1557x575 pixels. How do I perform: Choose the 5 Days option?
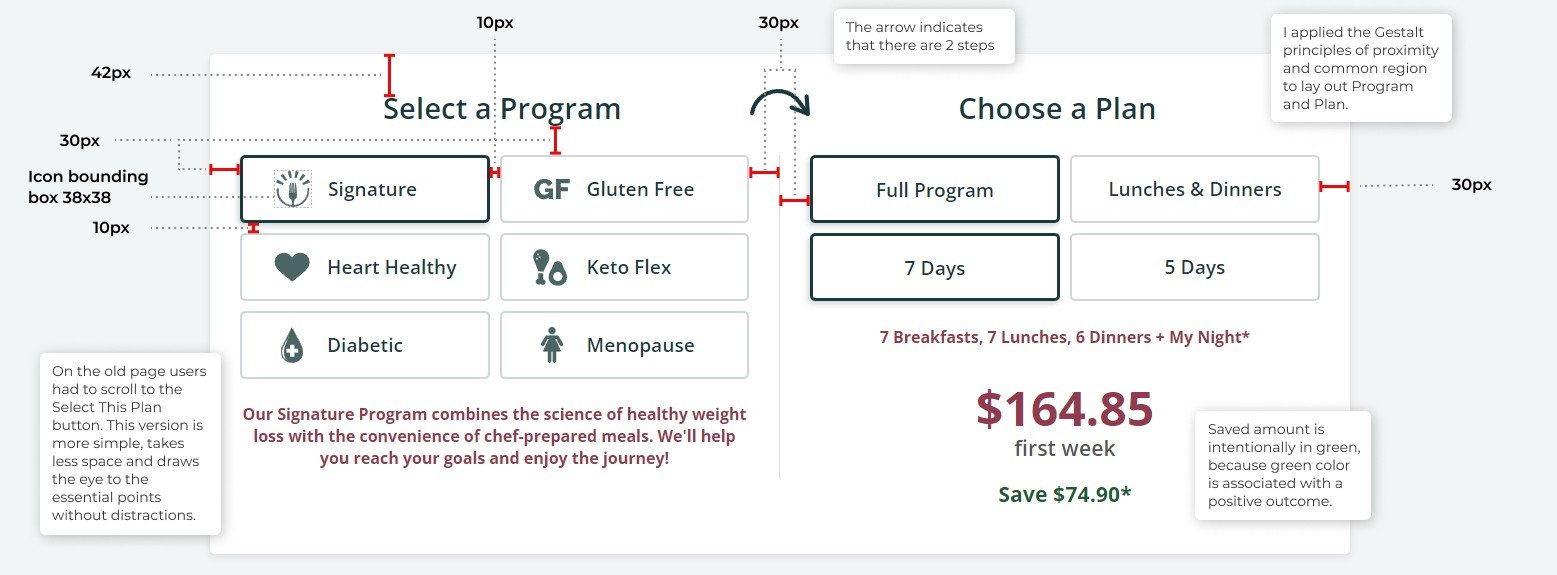coord(1195,267)
